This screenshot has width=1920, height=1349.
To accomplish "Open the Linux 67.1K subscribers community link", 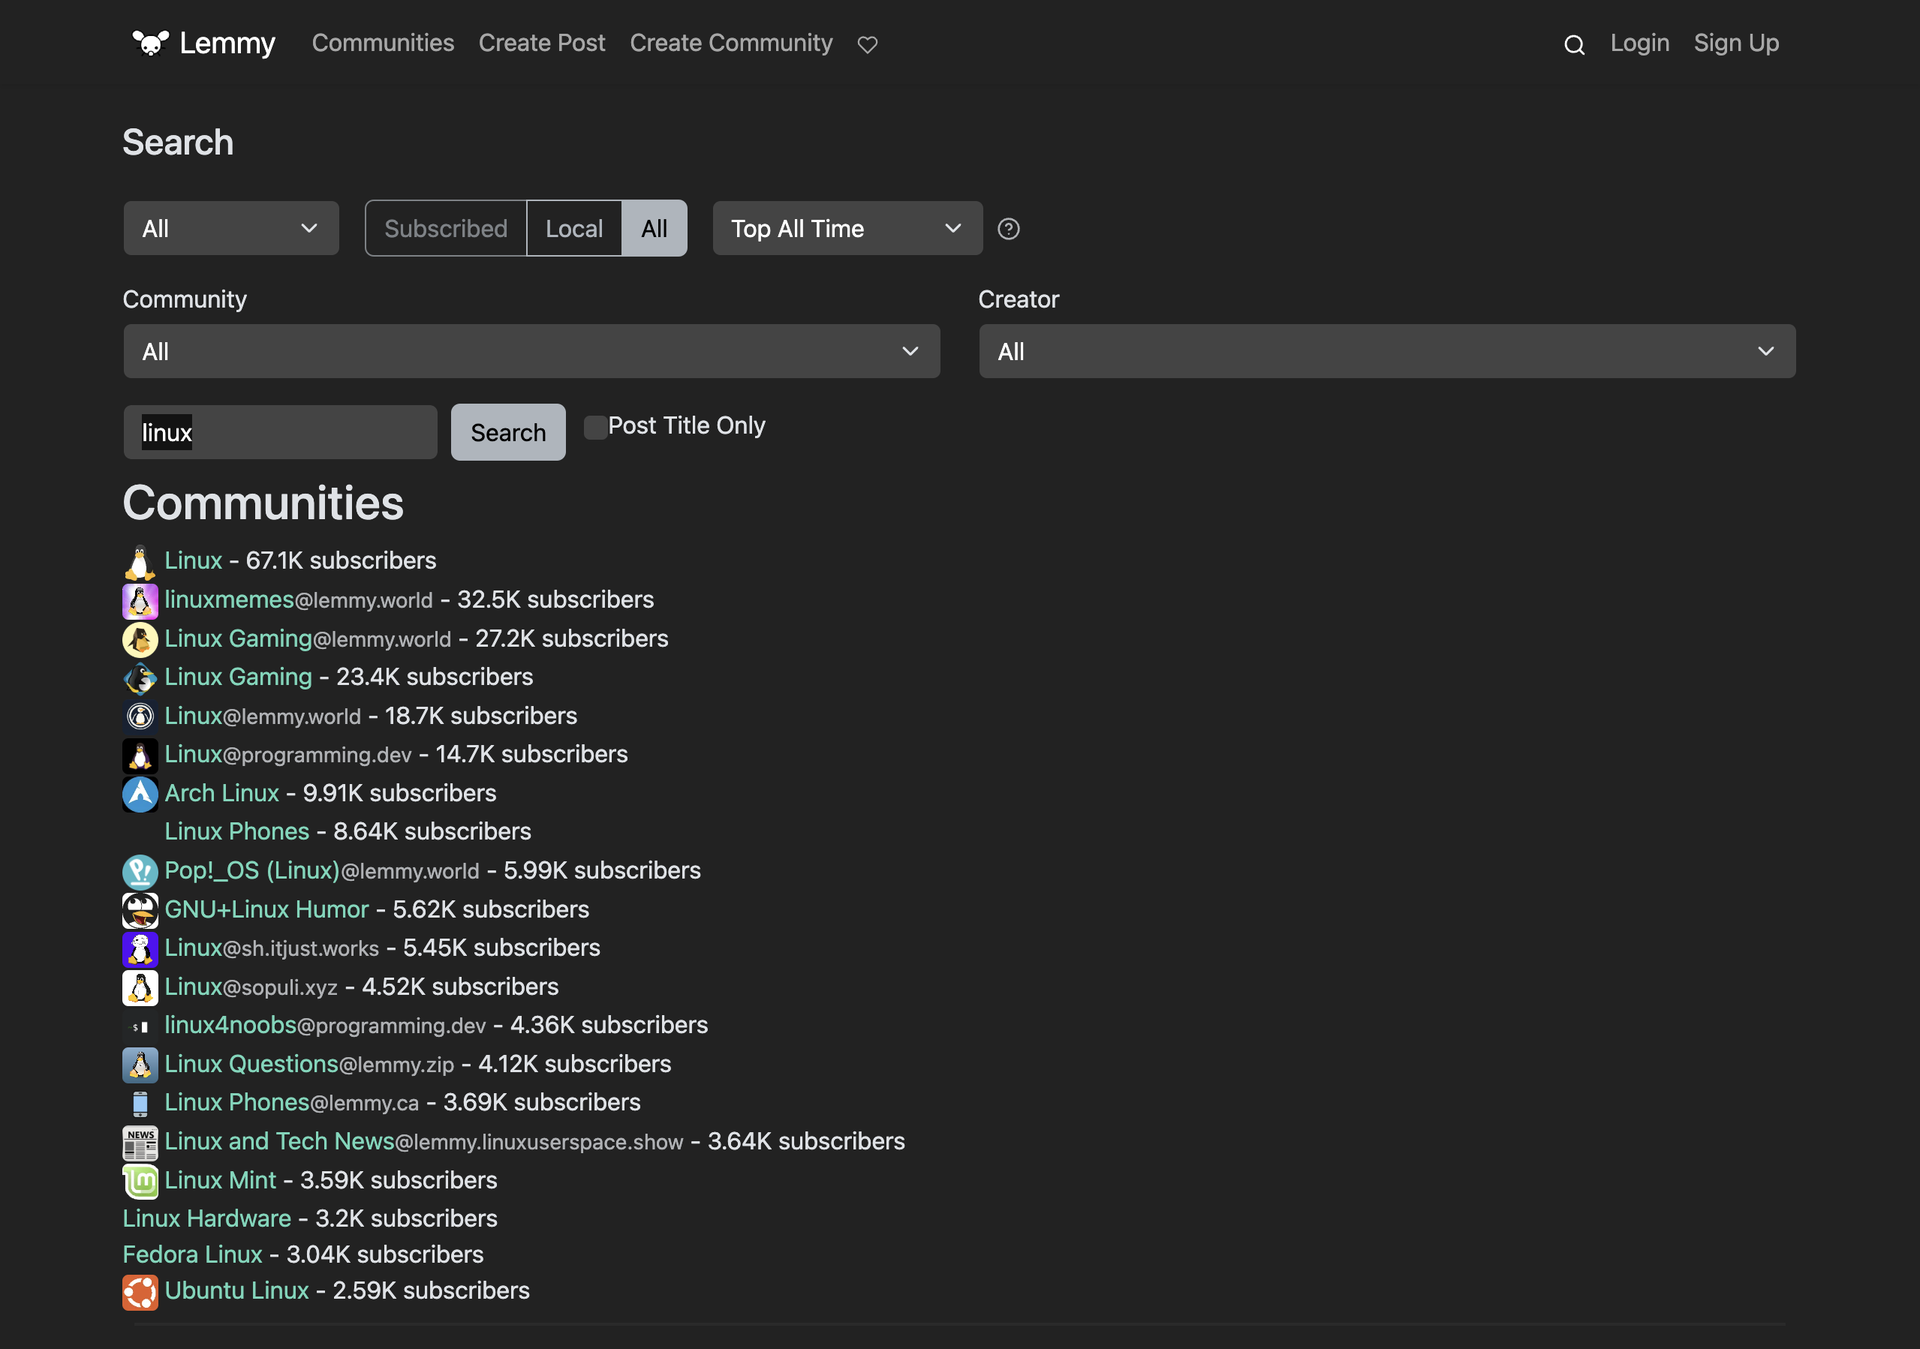I will coord(194,561).
